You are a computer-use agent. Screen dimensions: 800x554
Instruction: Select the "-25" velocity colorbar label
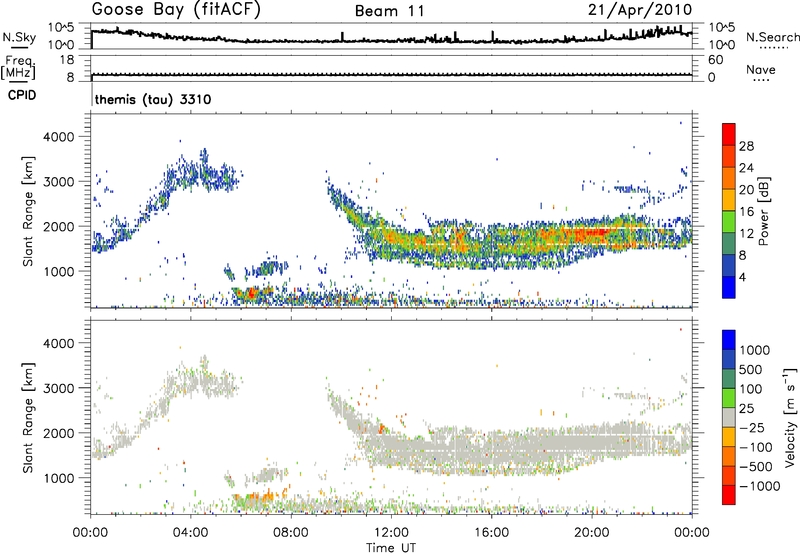tap(754, 427)
